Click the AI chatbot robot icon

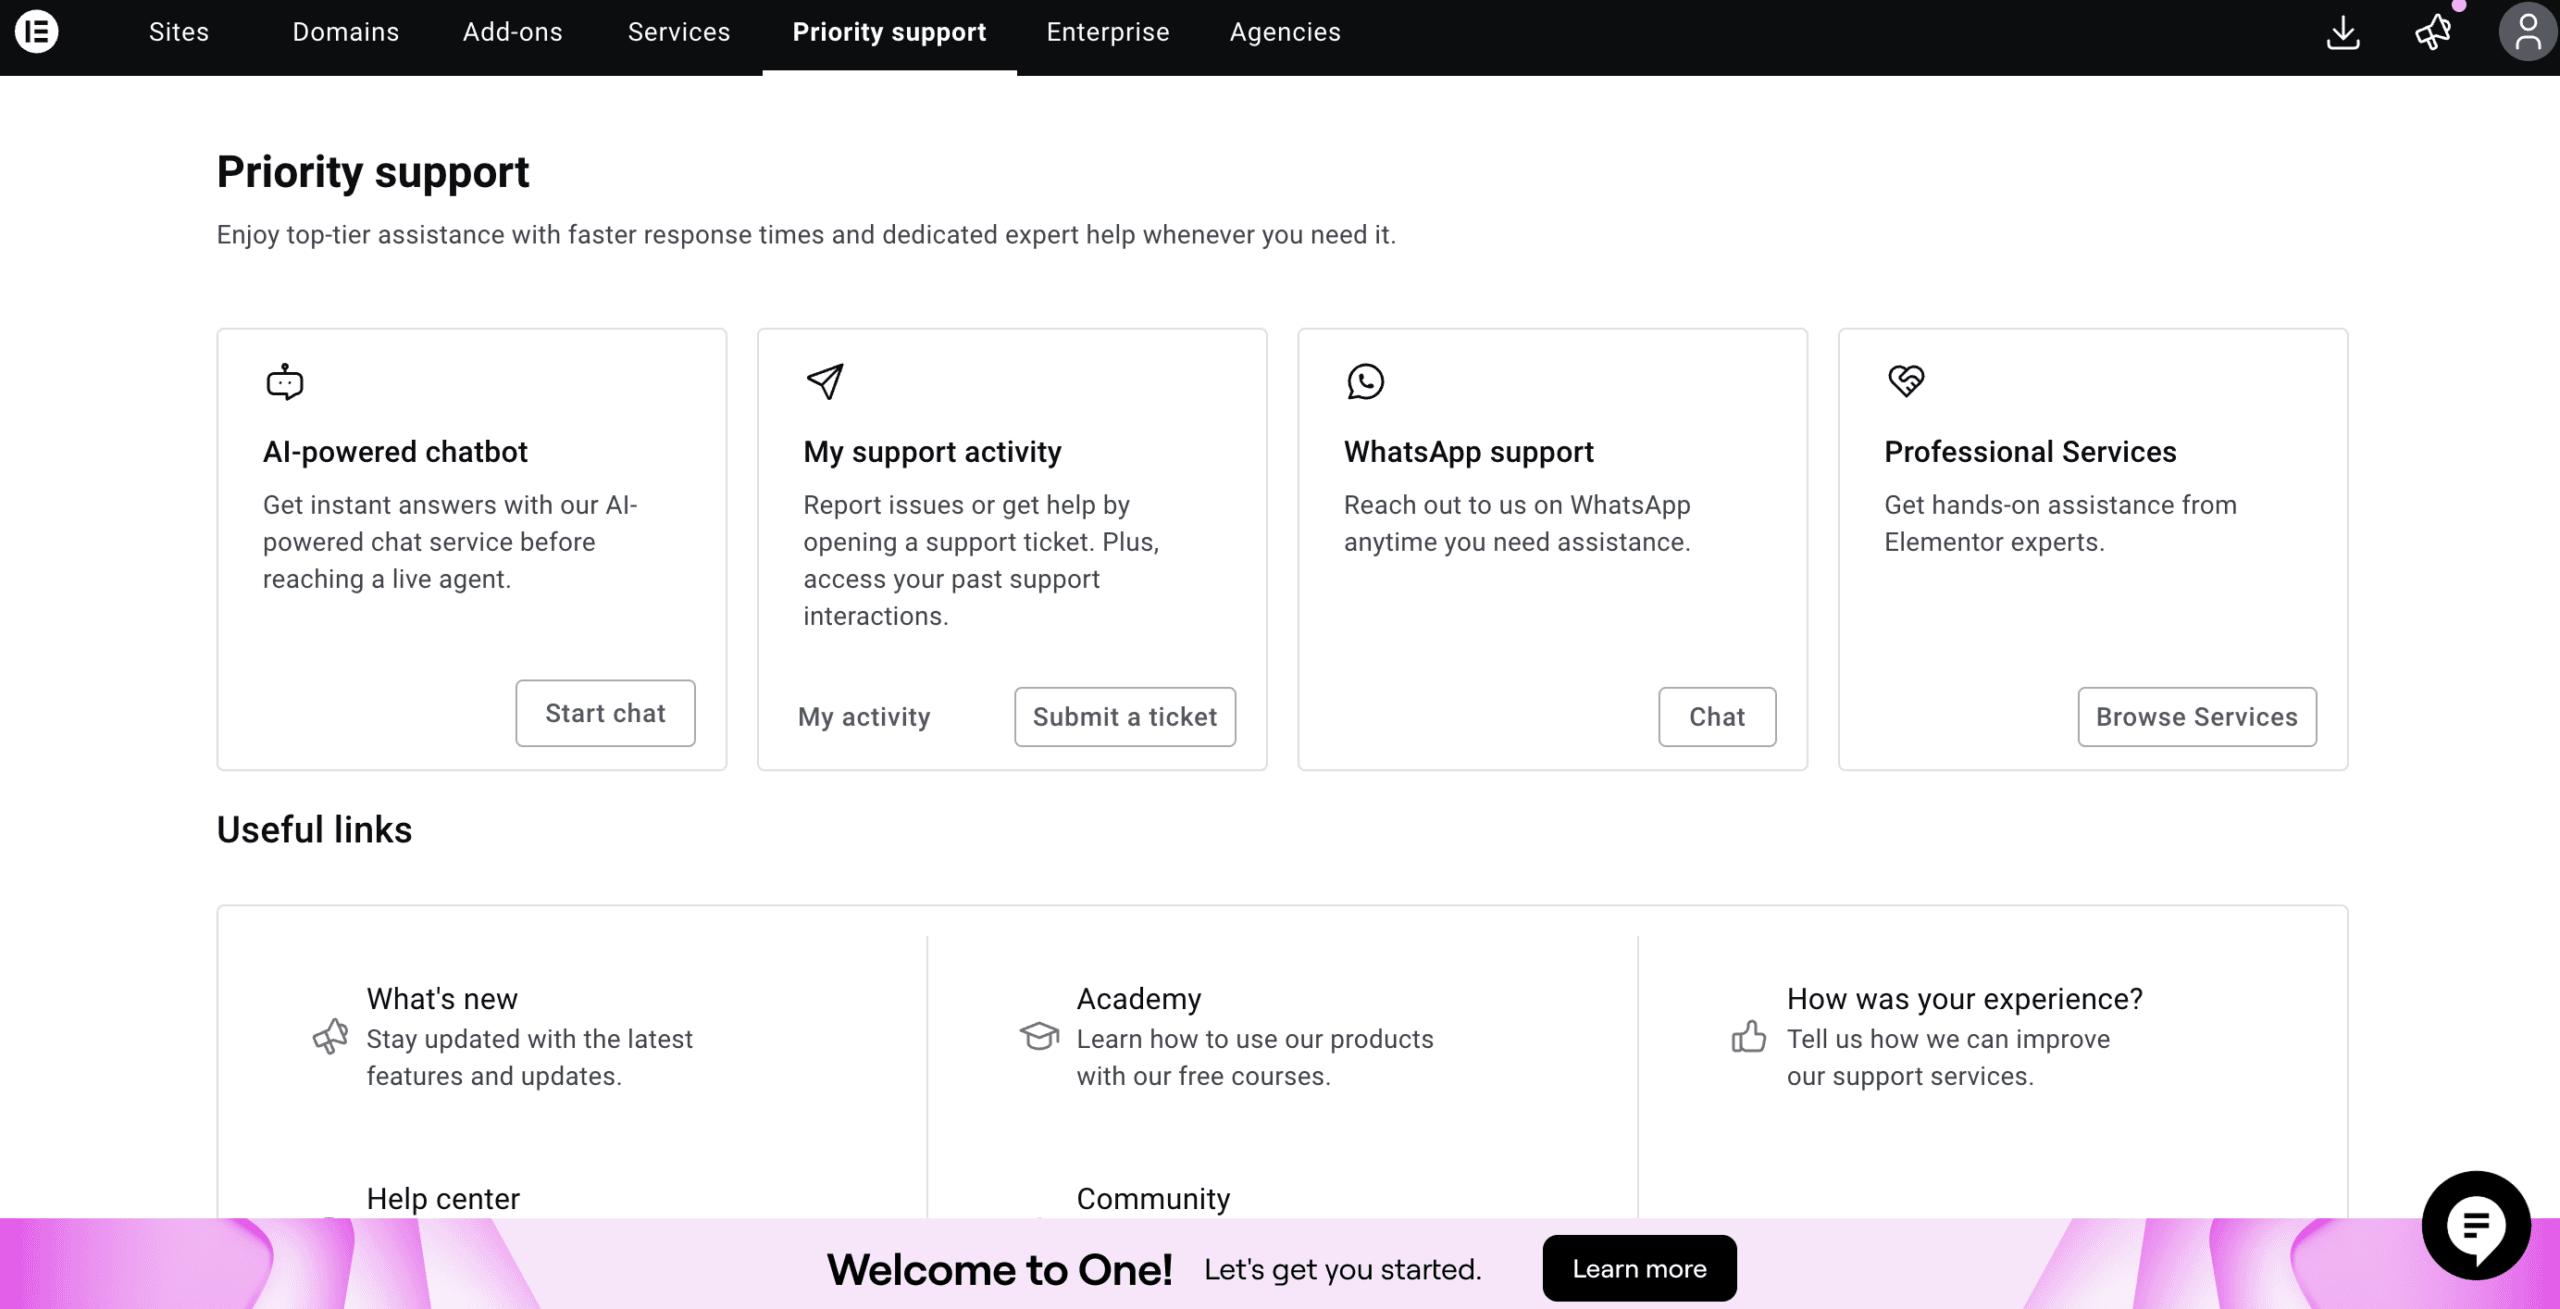pyautogui.click(x=285, y=382)
